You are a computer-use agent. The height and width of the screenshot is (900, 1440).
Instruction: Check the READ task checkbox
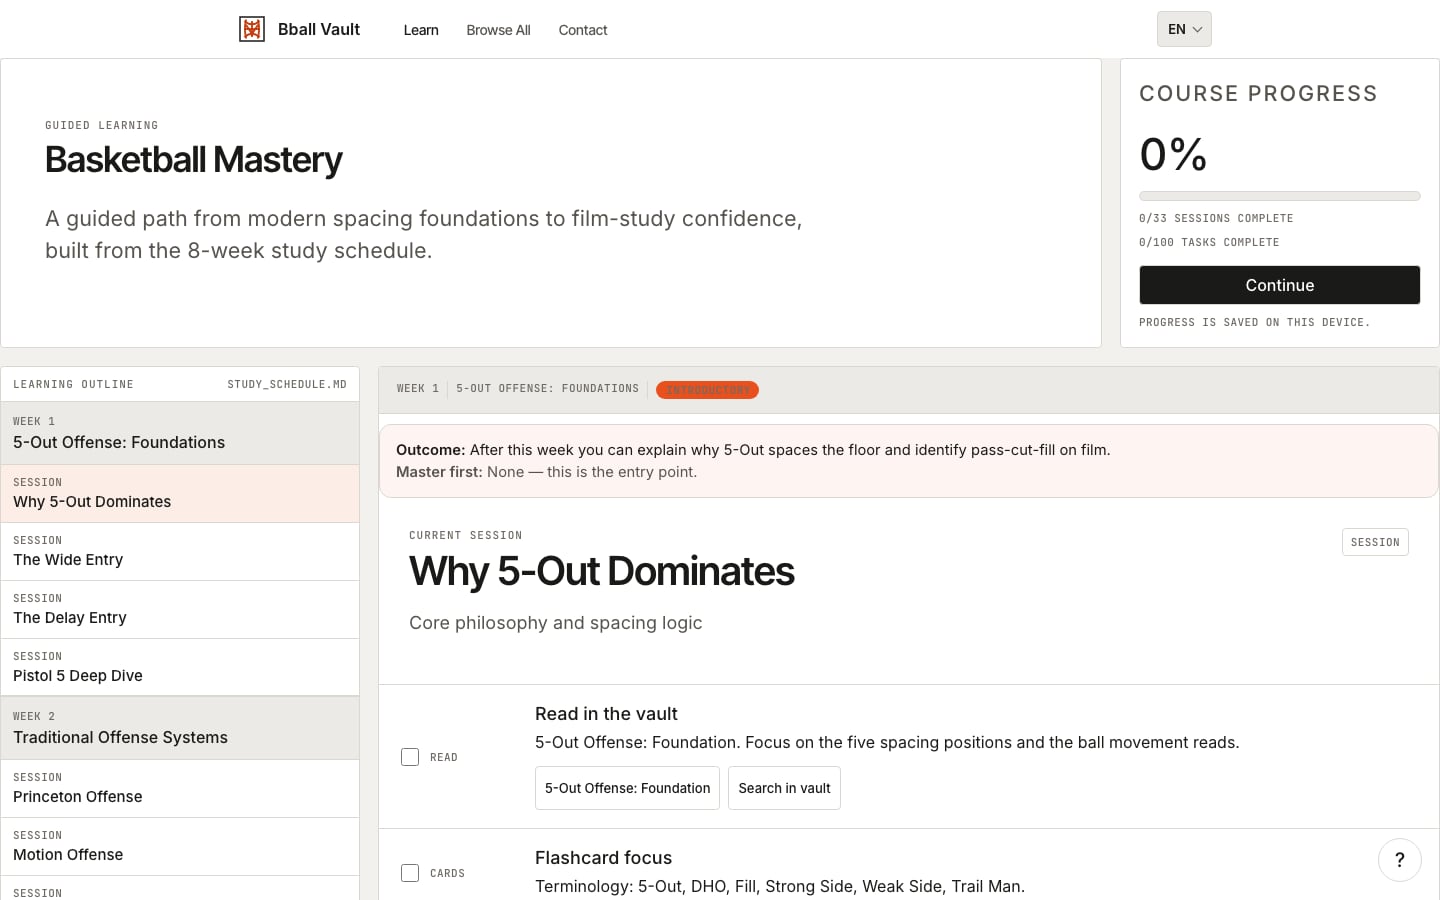tap(410, 757)
